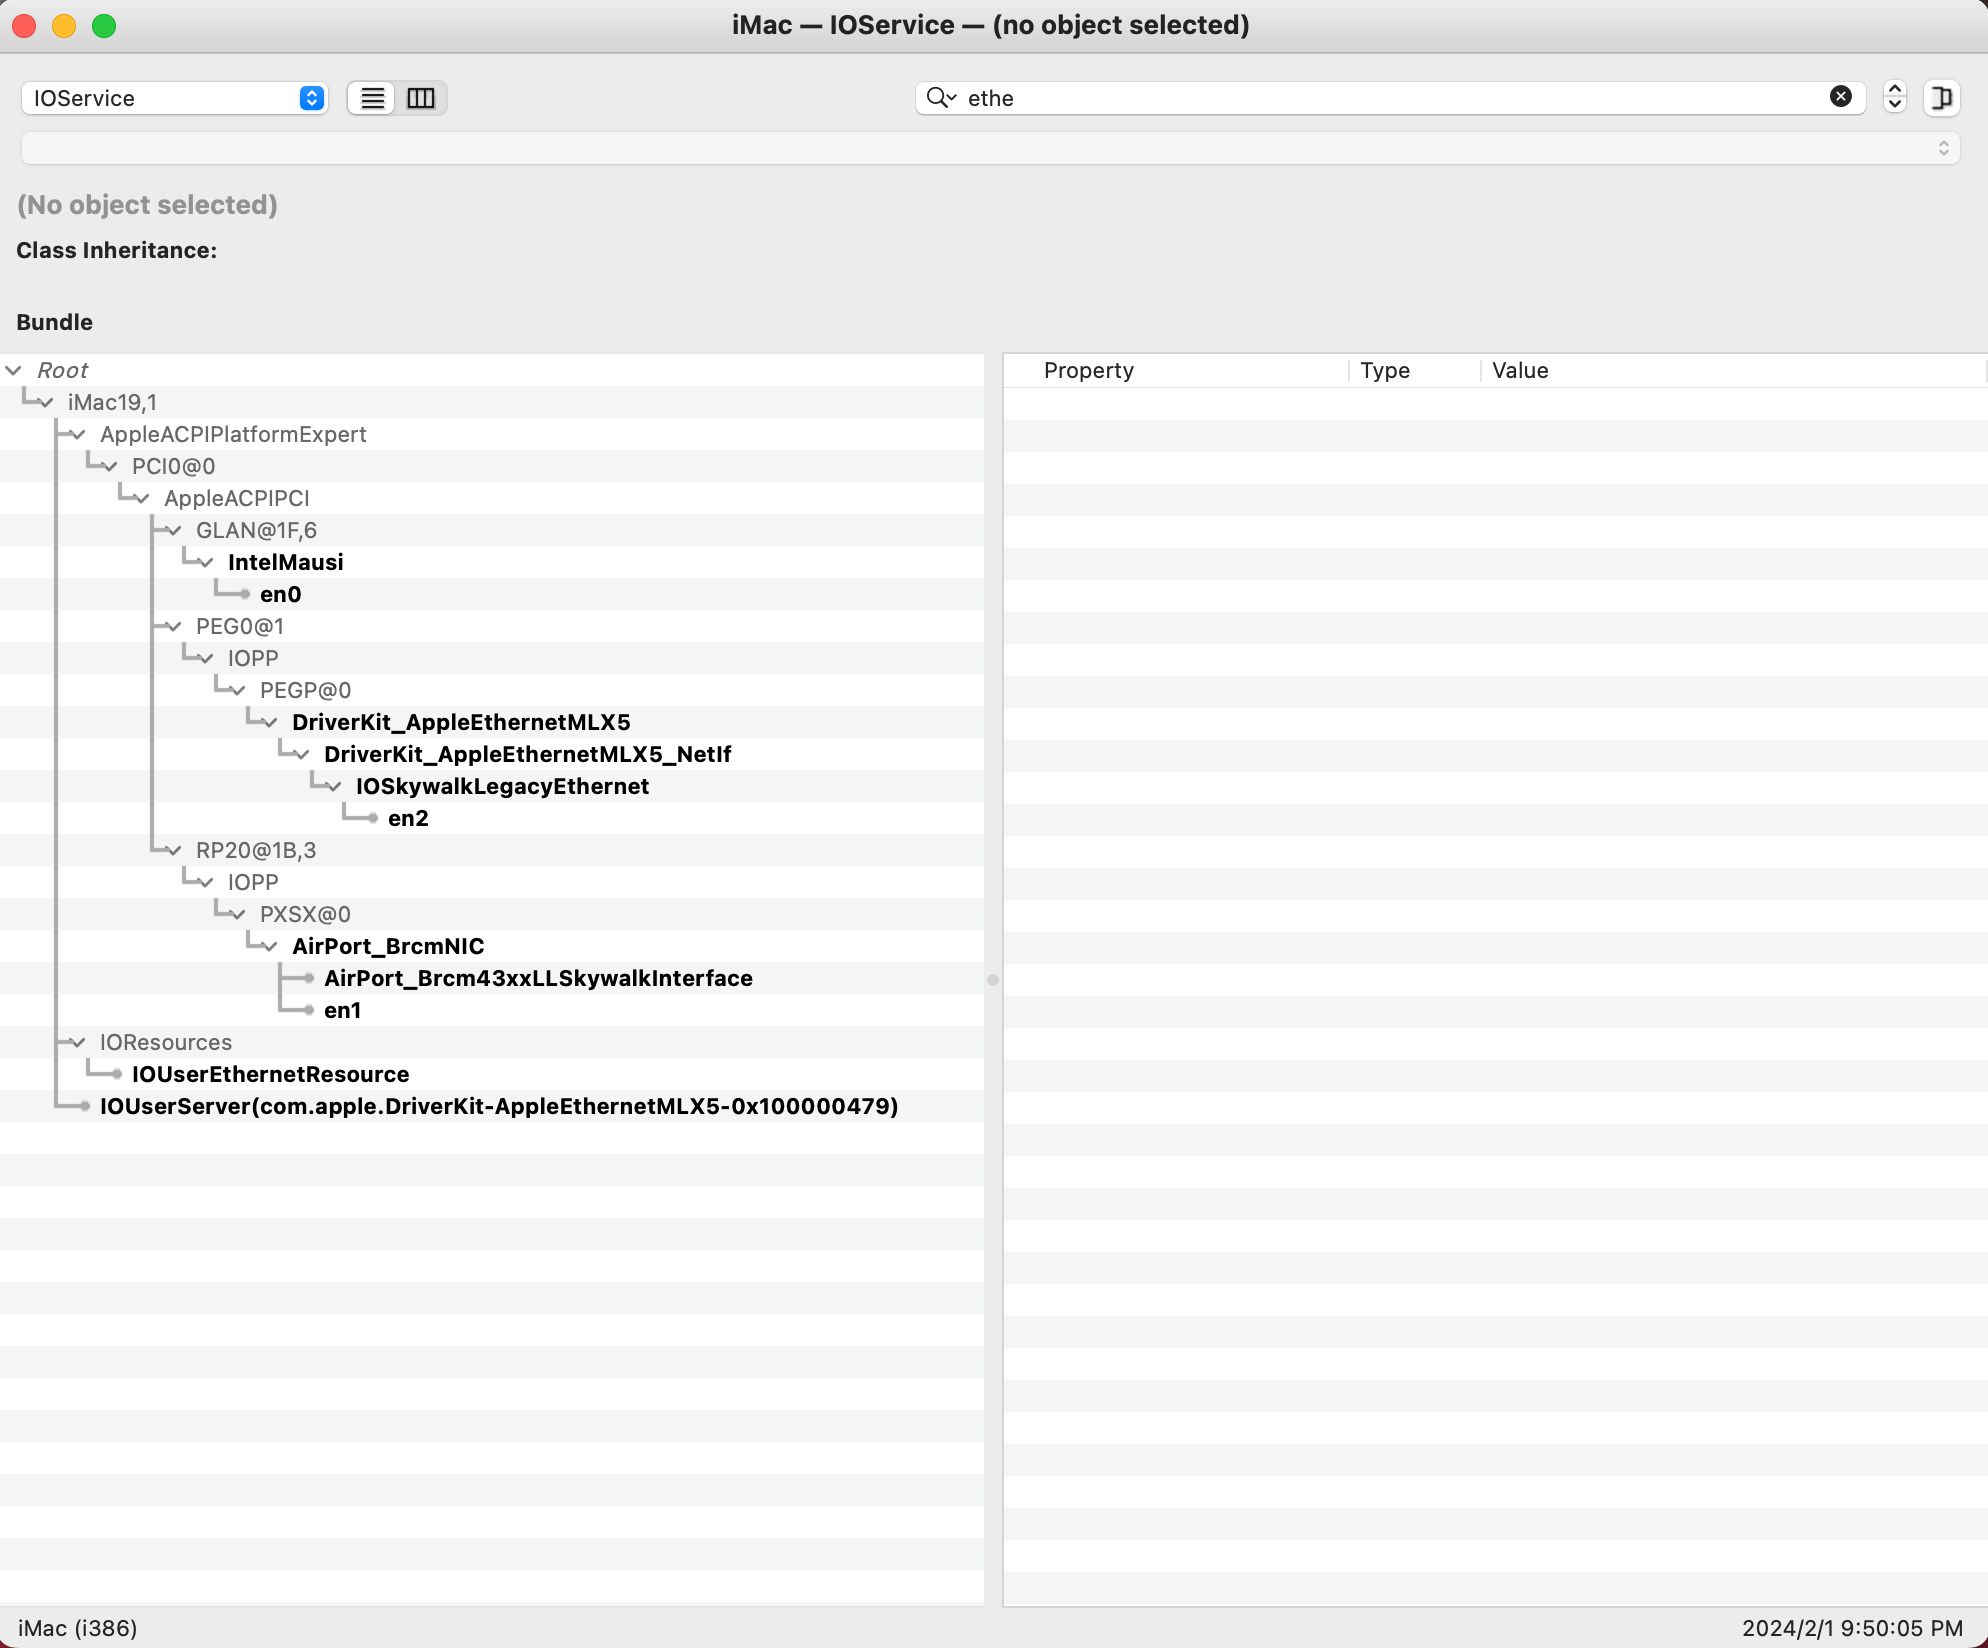Screen dimensions: 1988x1648
Task: Collapse the IOResources tree node
Action: click(x=78, y=1043)
